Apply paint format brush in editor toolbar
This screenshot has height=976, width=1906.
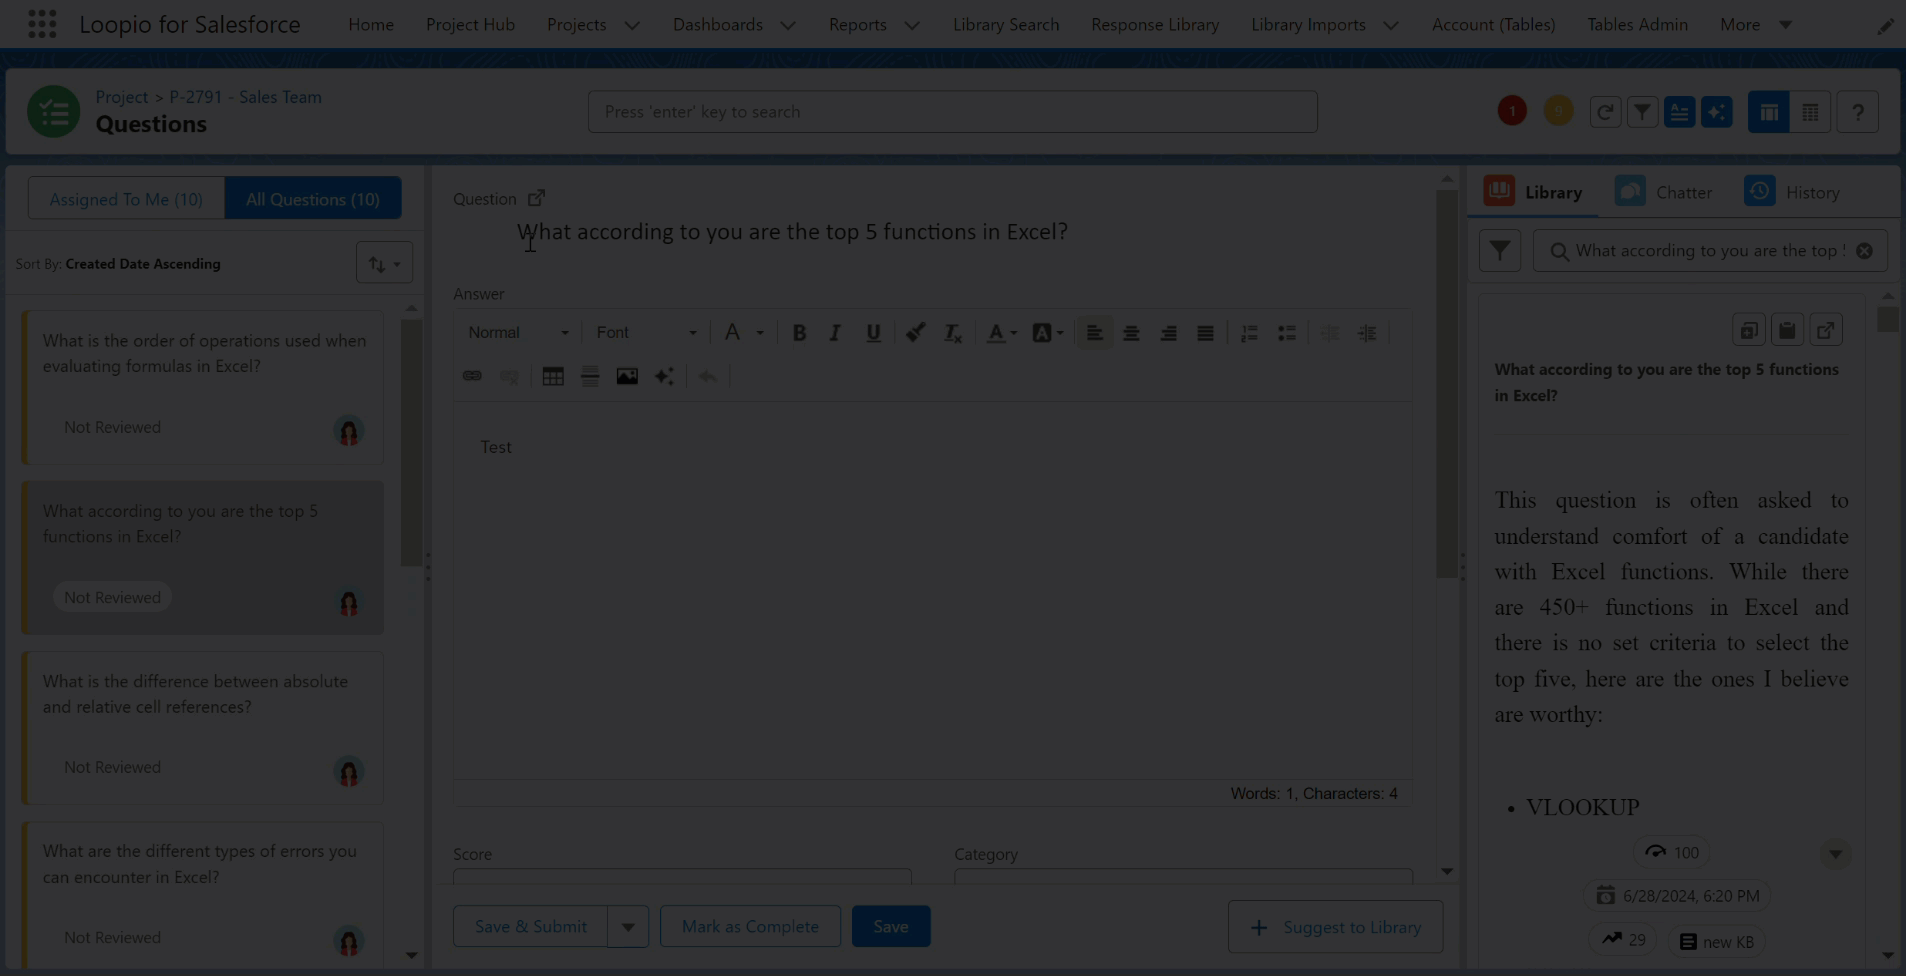pos(915,333)
